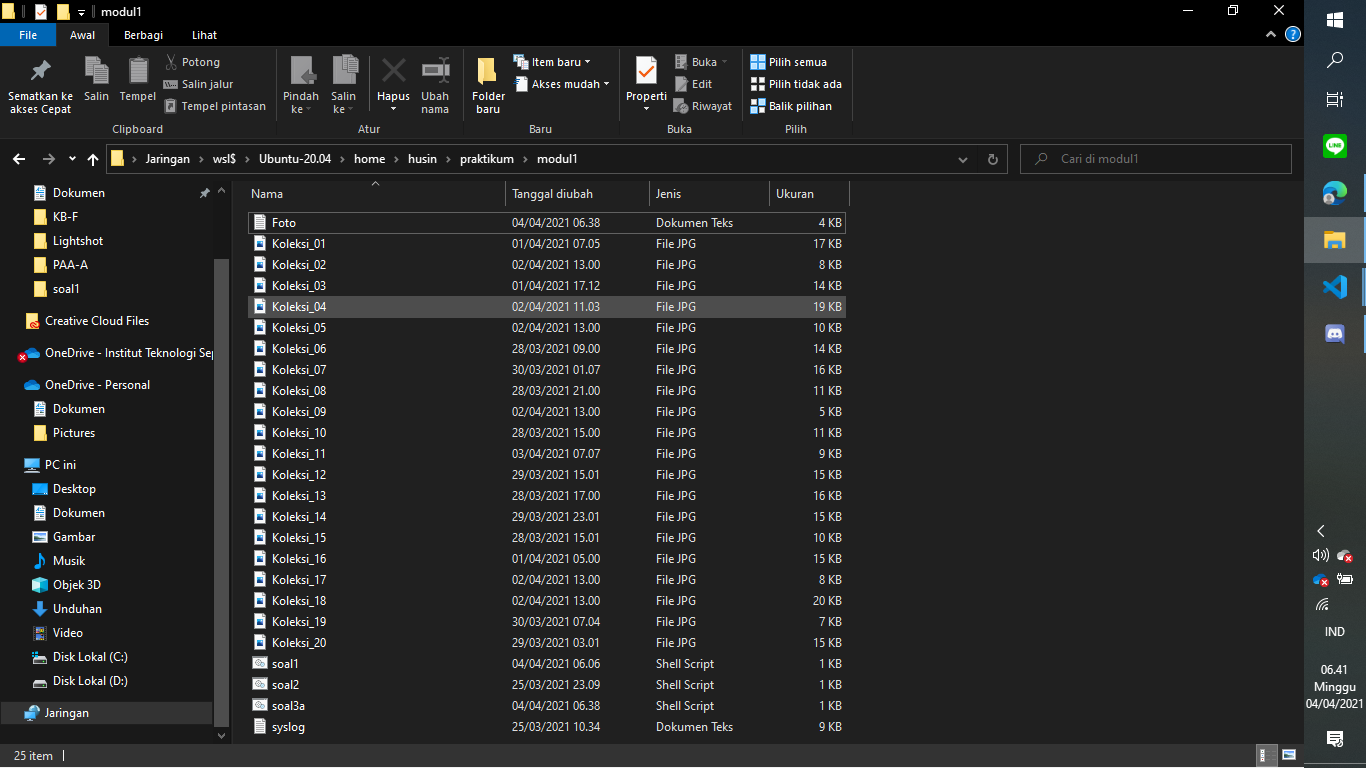This screenshot has width=1366, height=768.
Task: Switch to the Awal ribbon tab
Action: [x=83, y=35]
